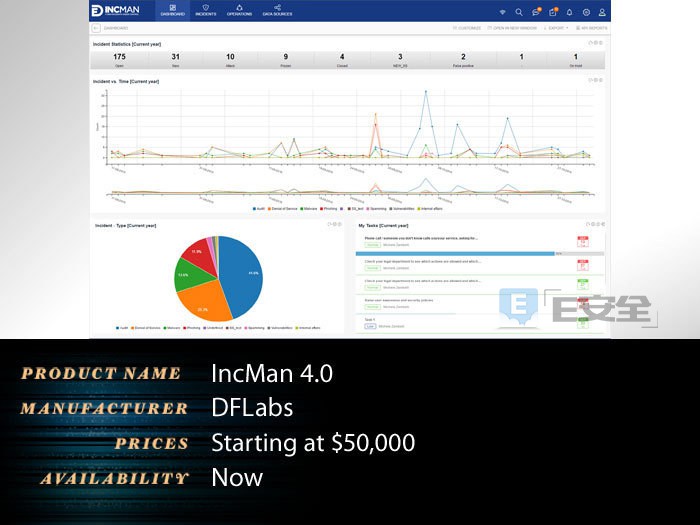Click the Normal priority tag on Phone call task

pos(373,245)
